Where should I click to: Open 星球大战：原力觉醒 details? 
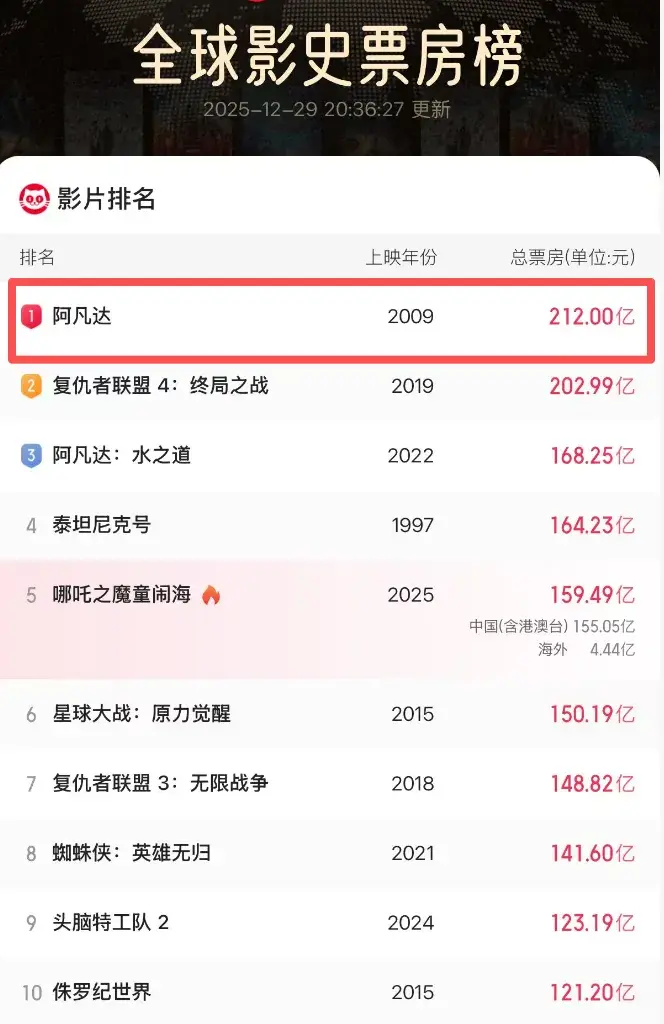click(141, 714)
